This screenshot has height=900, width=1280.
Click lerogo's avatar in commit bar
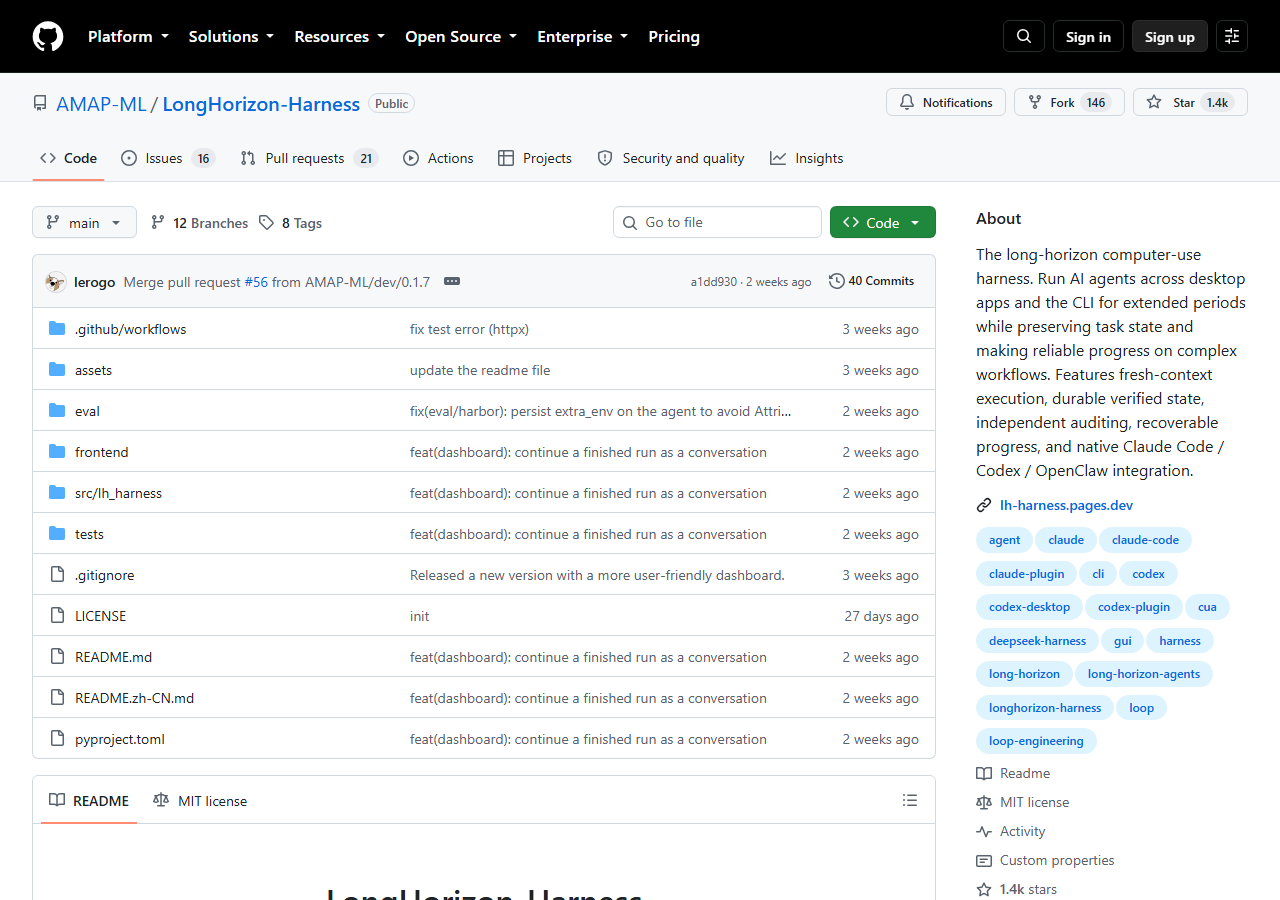[56, 282]
